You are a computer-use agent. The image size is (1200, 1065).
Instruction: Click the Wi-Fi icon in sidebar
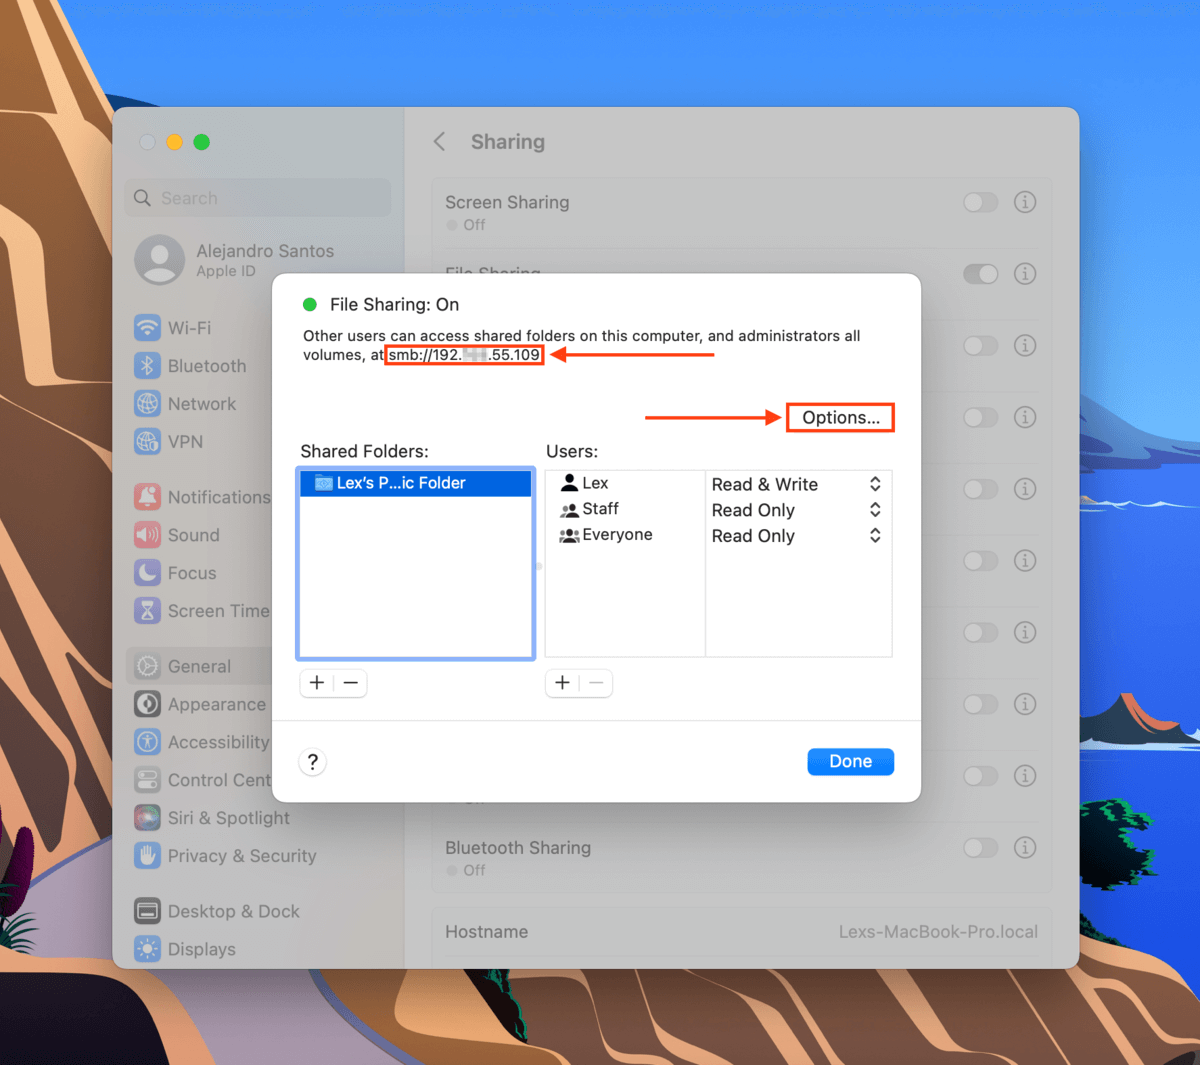pos(147,328)
